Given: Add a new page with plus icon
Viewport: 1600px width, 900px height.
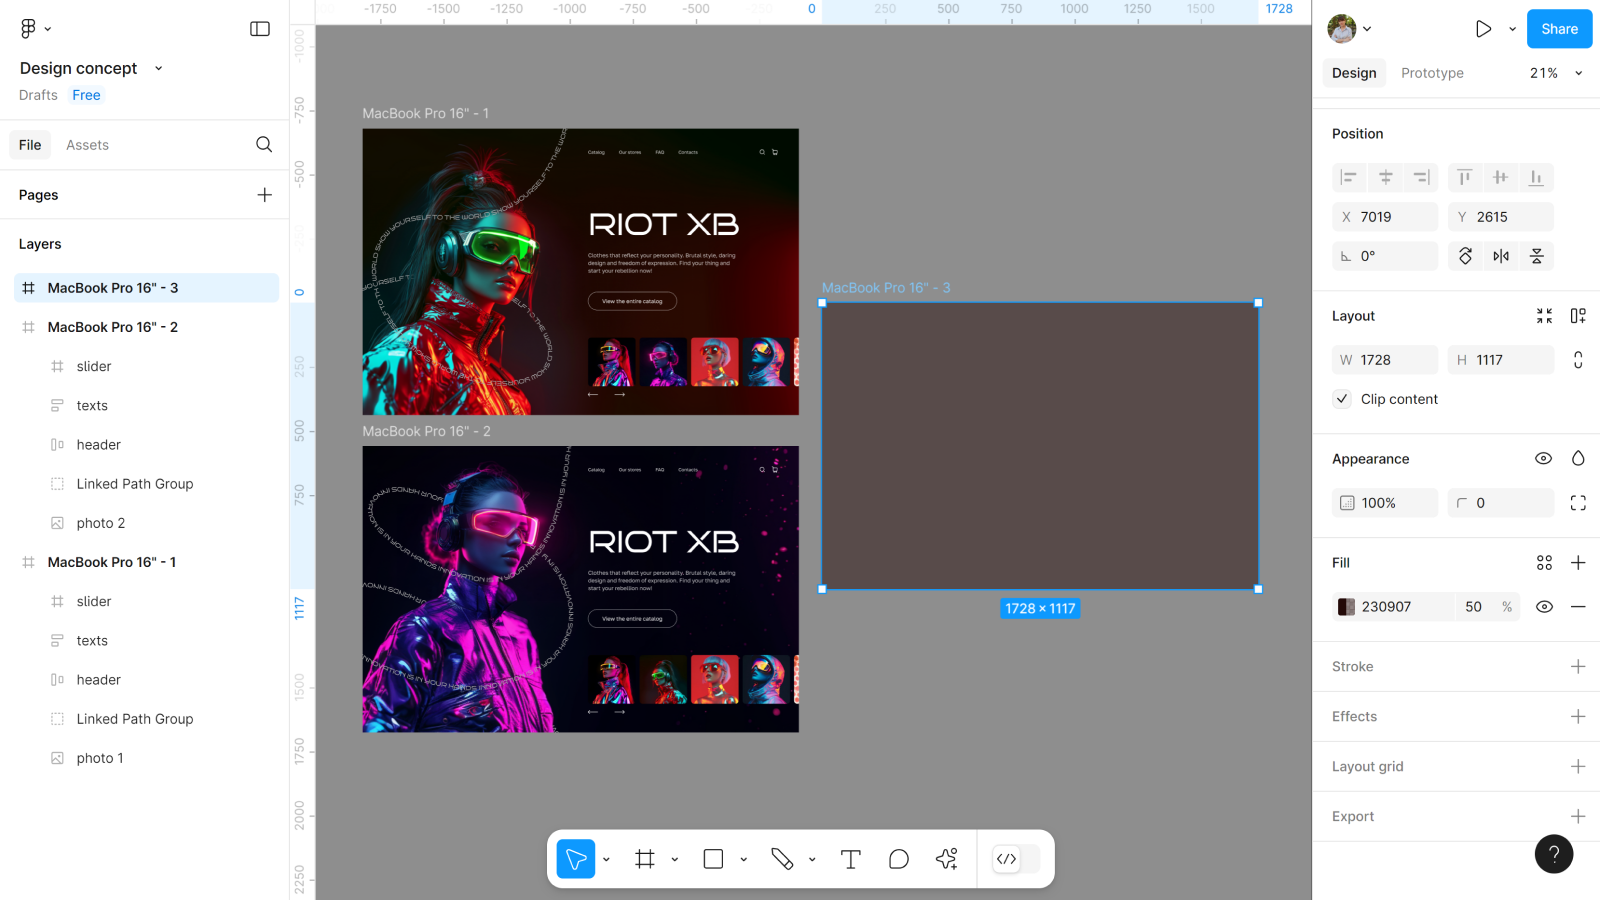Looking at the screenshot, I should pos(264,195).
